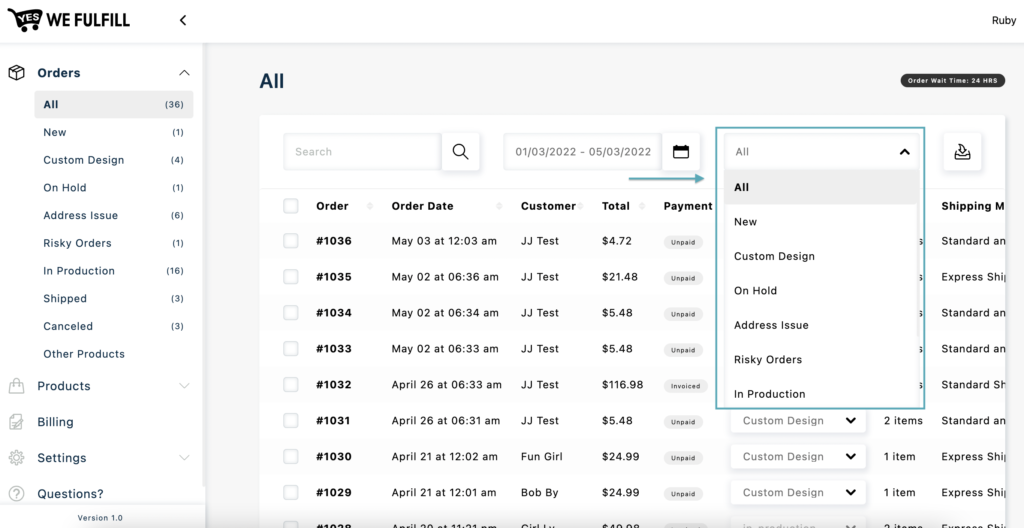The image size is (1024, 528).
Task: Toggle select-all checkbox in header
Action: pyautogui.click(x=291, y=206)
